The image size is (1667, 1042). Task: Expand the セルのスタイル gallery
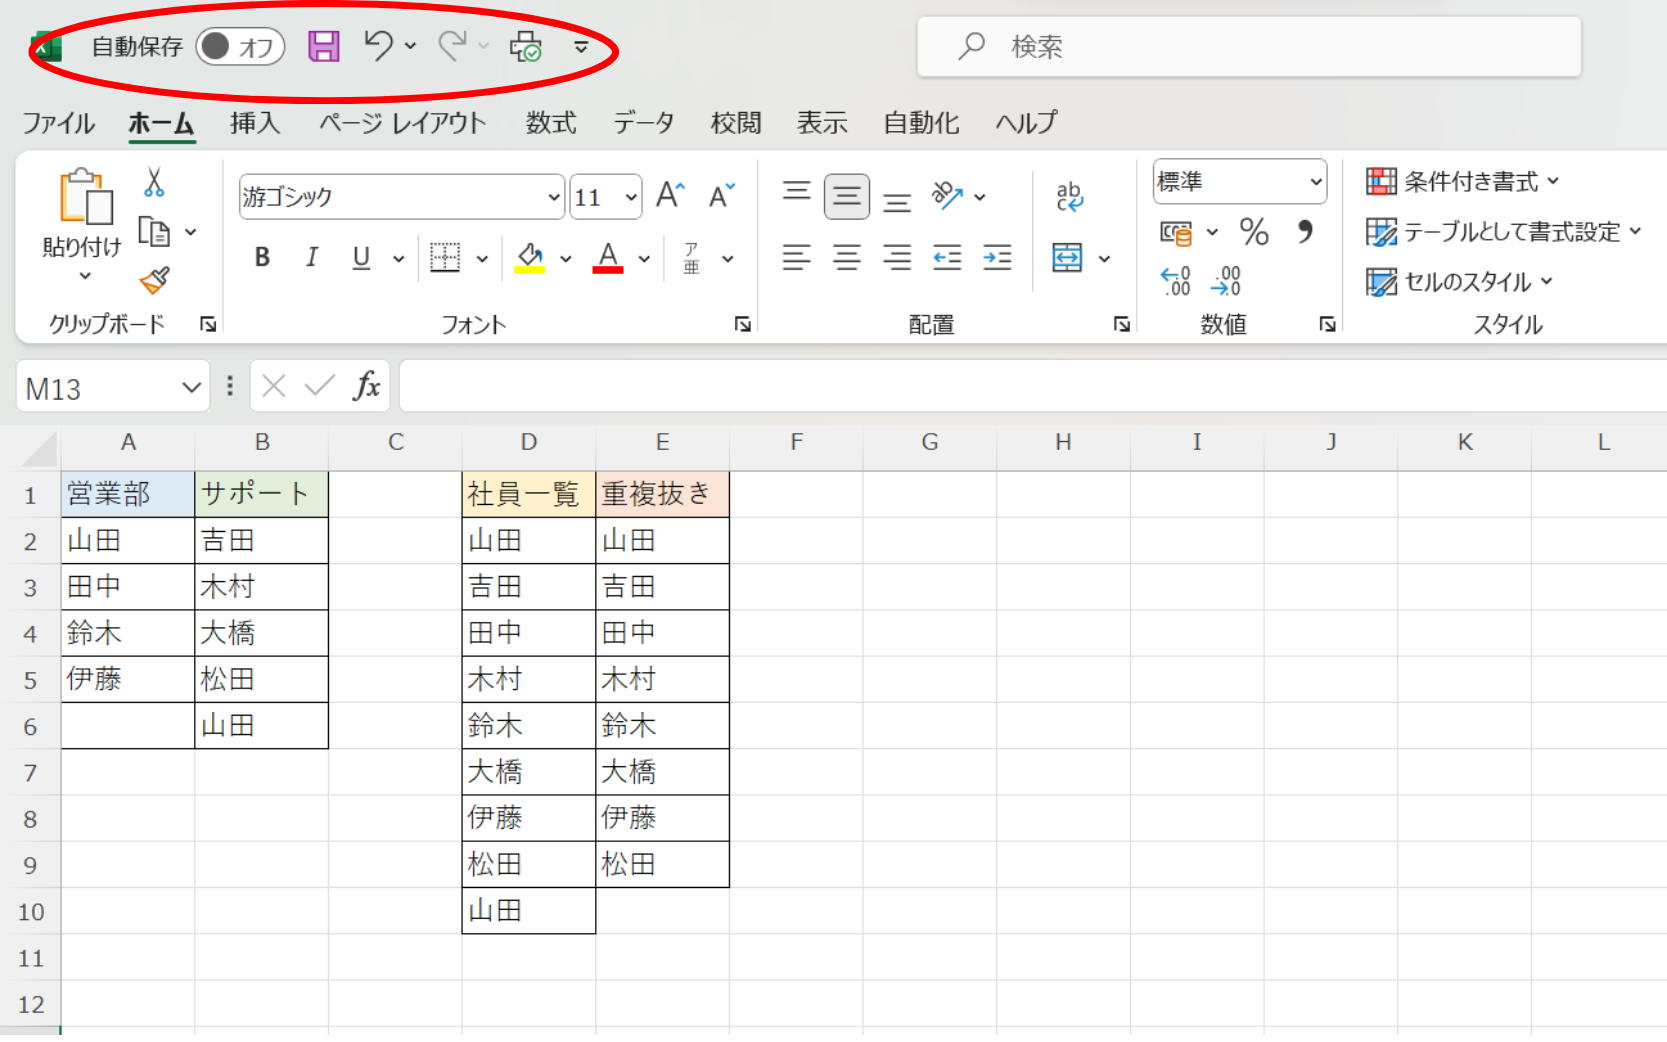tap(1460, 282)
